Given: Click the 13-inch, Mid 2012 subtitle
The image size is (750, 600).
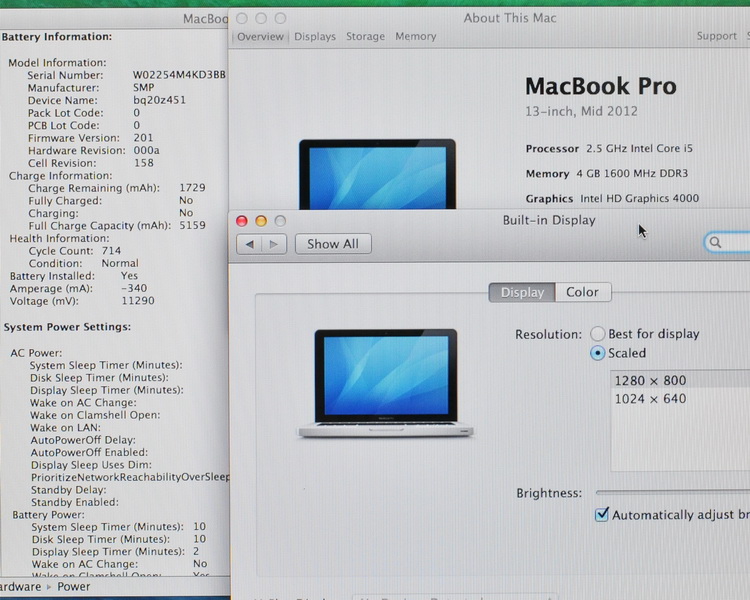Looking at the screenshot, I should point(581,111).
